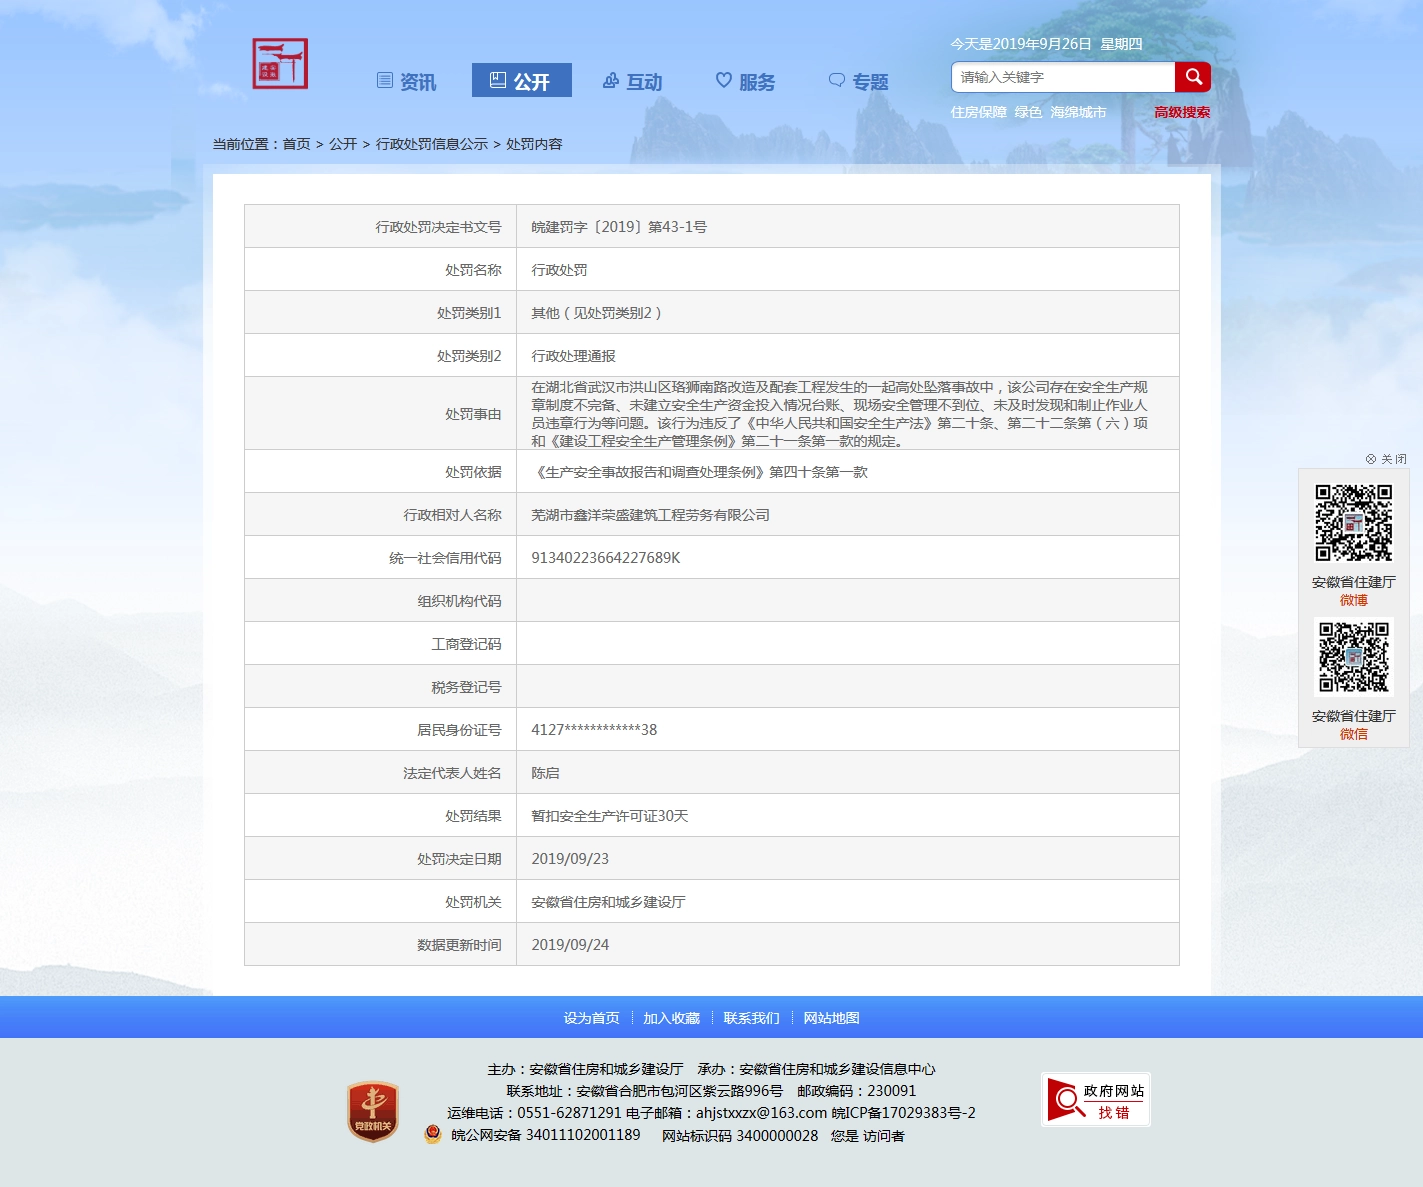Click the red magnifier search button
This screenshot has width=1423, height=1187.
click(1193, 77)
